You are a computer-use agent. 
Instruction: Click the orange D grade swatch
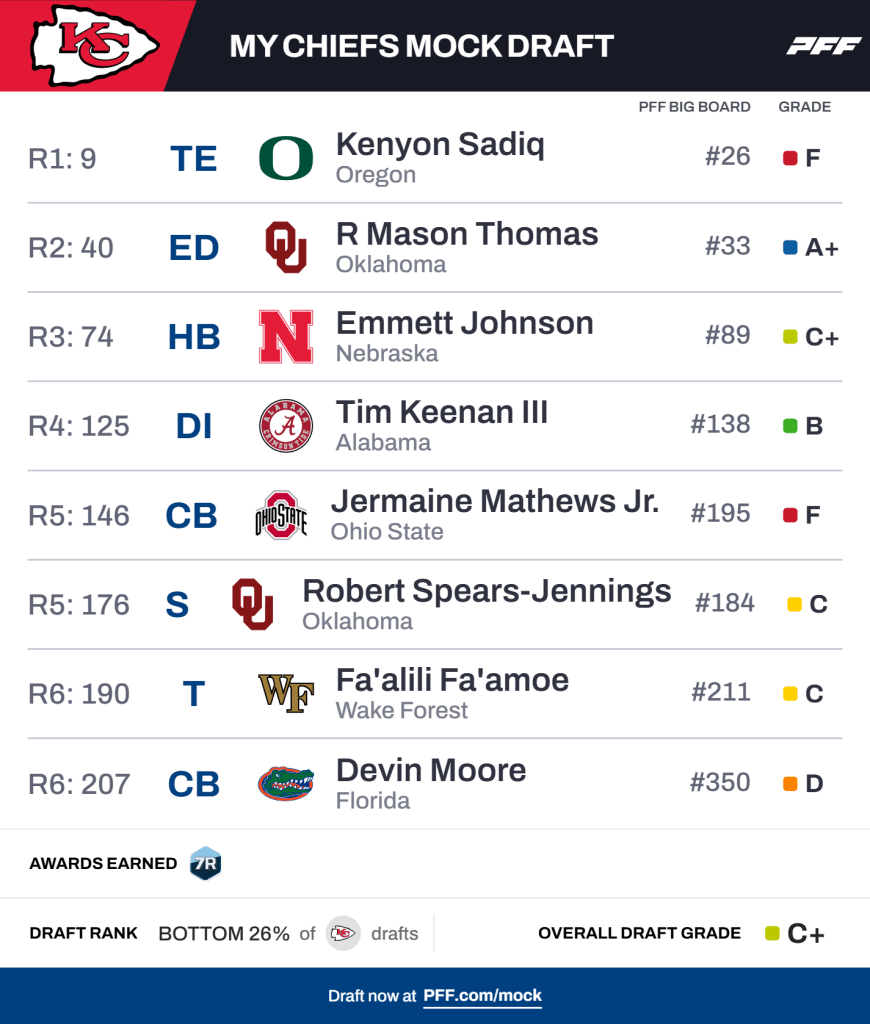790,784
